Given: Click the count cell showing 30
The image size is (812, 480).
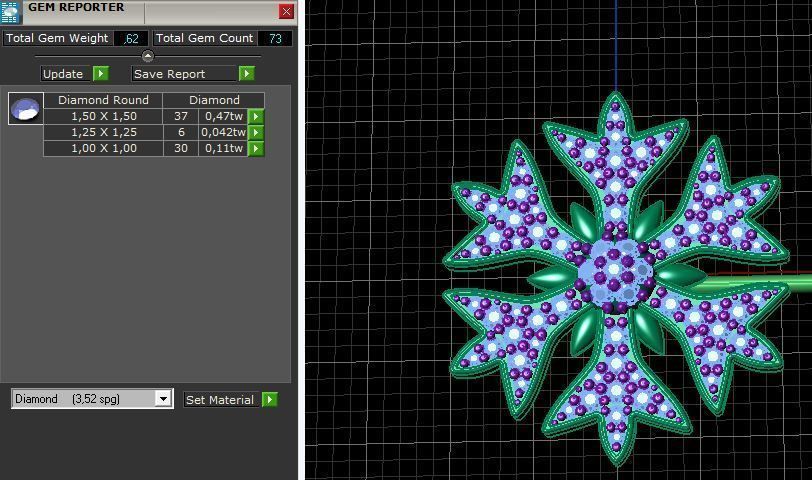Looking at the screenshot, I should pyautogui.click(x=181, y=149).
